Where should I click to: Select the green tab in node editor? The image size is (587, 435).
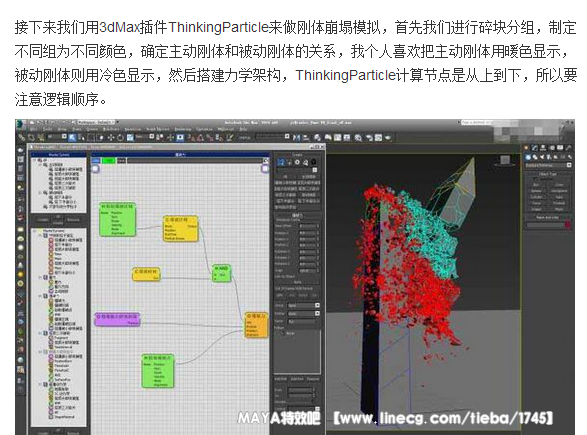[109, 161]
